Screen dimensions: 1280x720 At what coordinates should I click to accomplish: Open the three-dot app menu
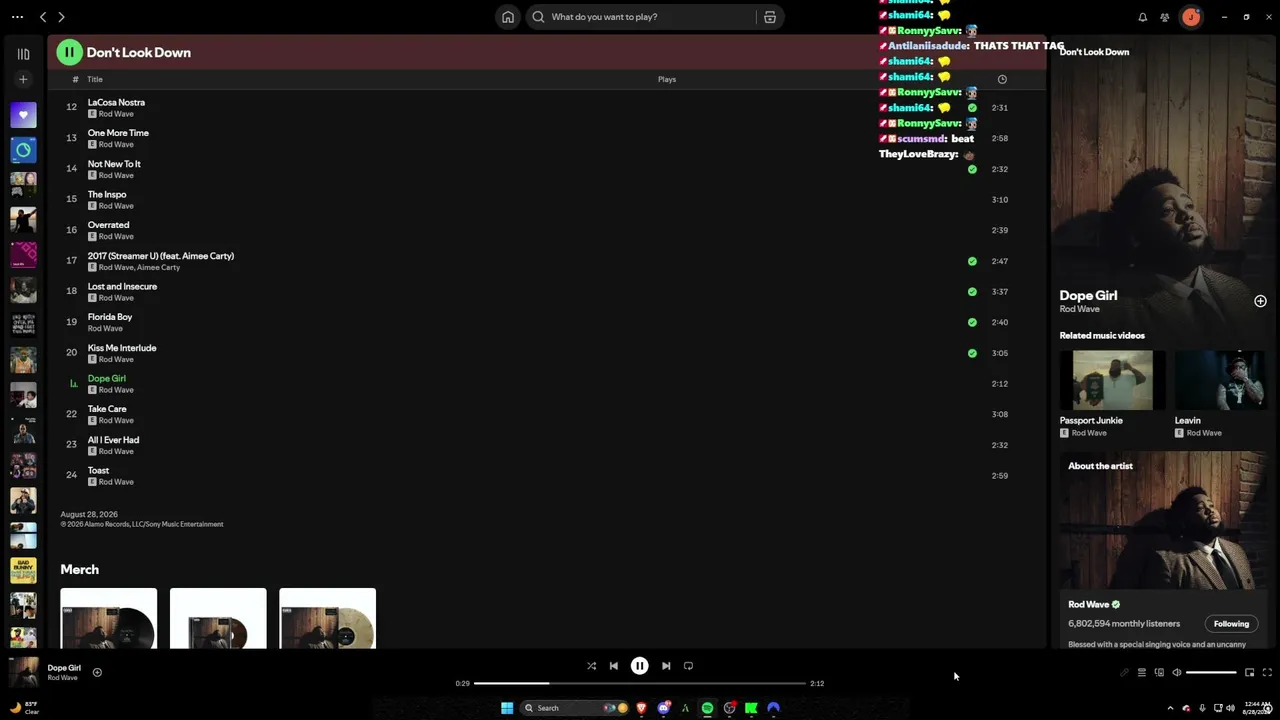(17, 17)
